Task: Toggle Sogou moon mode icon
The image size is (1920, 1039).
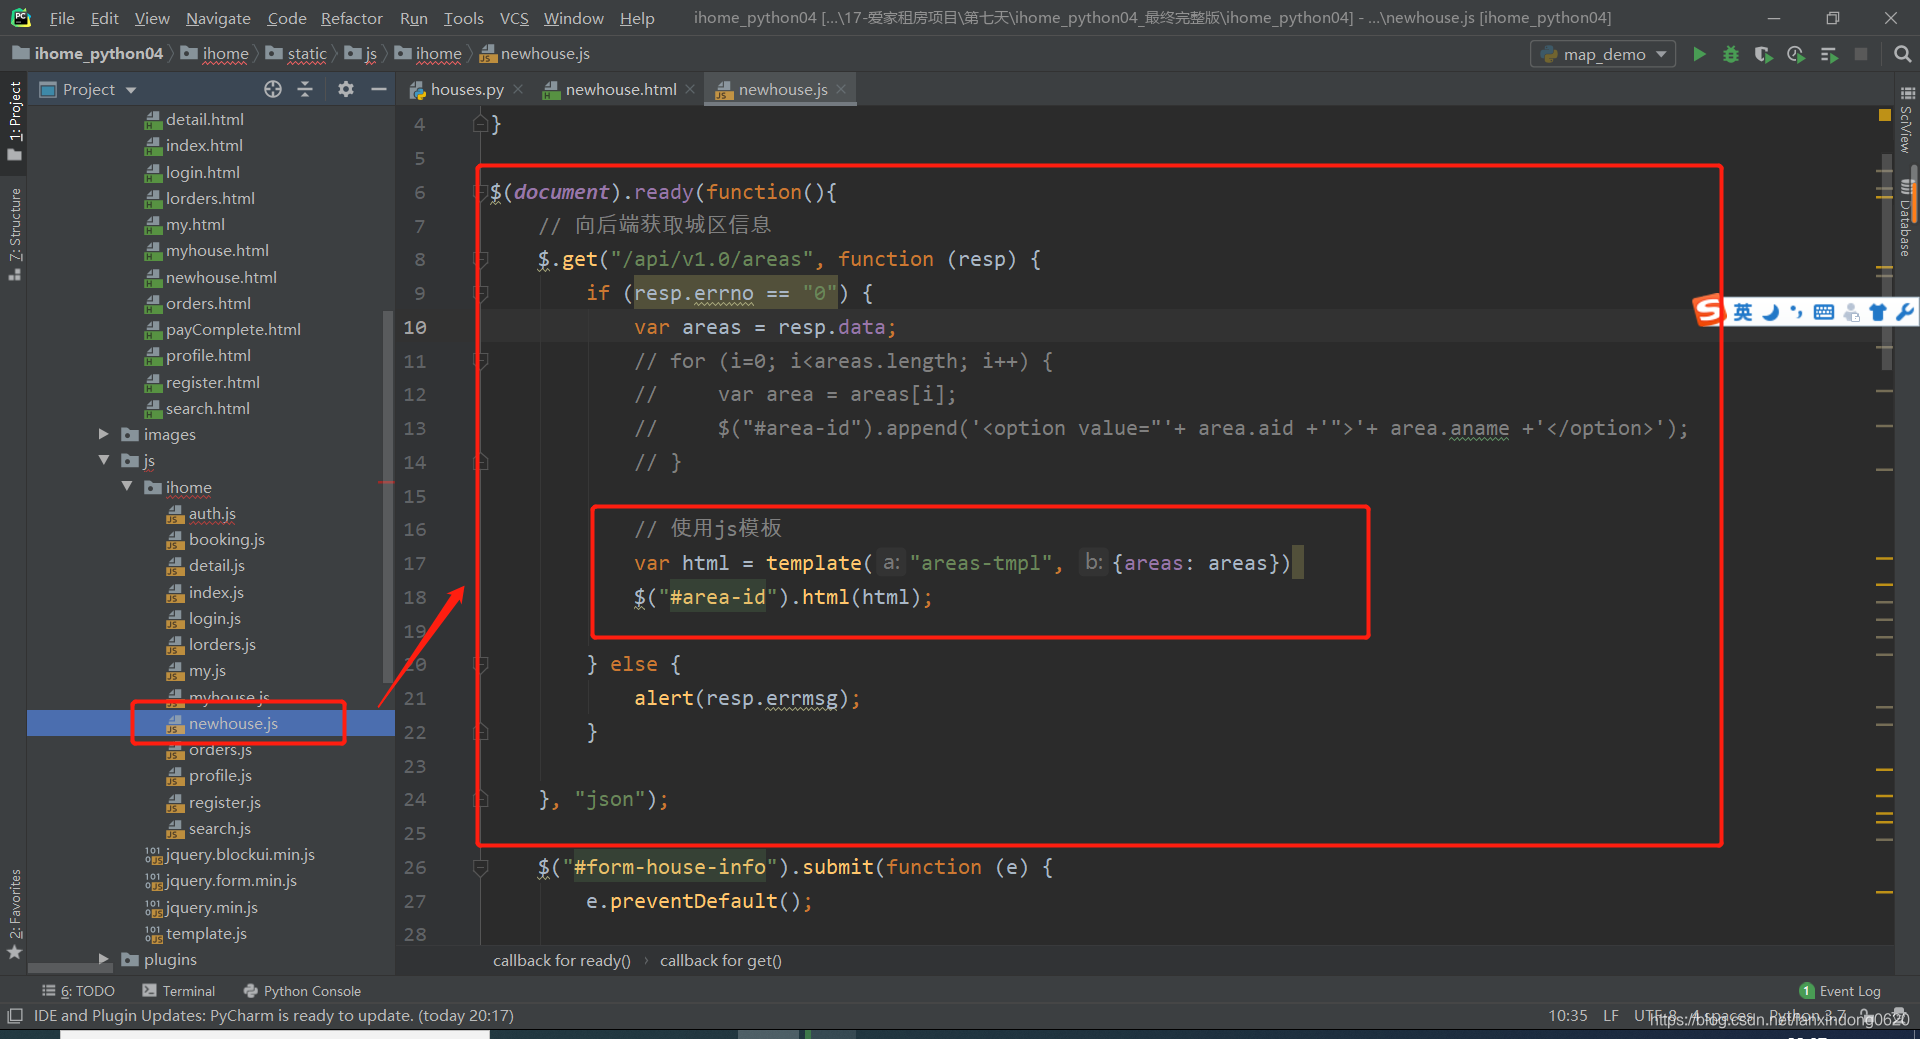Action: 1770,312
